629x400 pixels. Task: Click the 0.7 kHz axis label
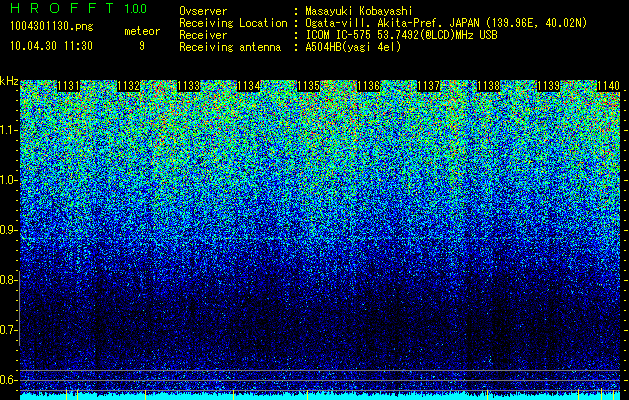[x=8, y=330]
